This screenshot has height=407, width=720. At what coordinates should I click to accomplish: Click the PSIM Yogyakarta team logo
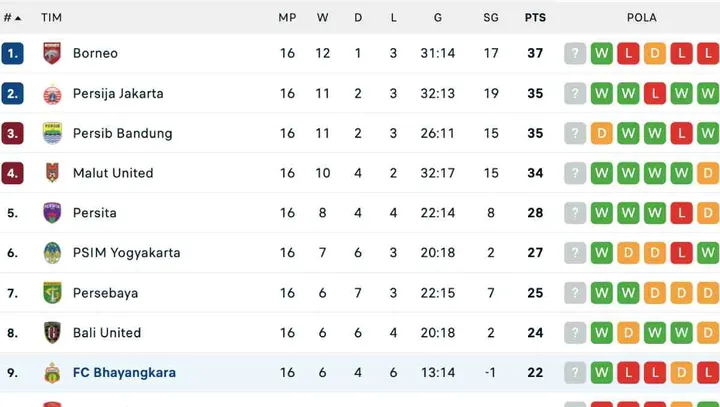52,253
